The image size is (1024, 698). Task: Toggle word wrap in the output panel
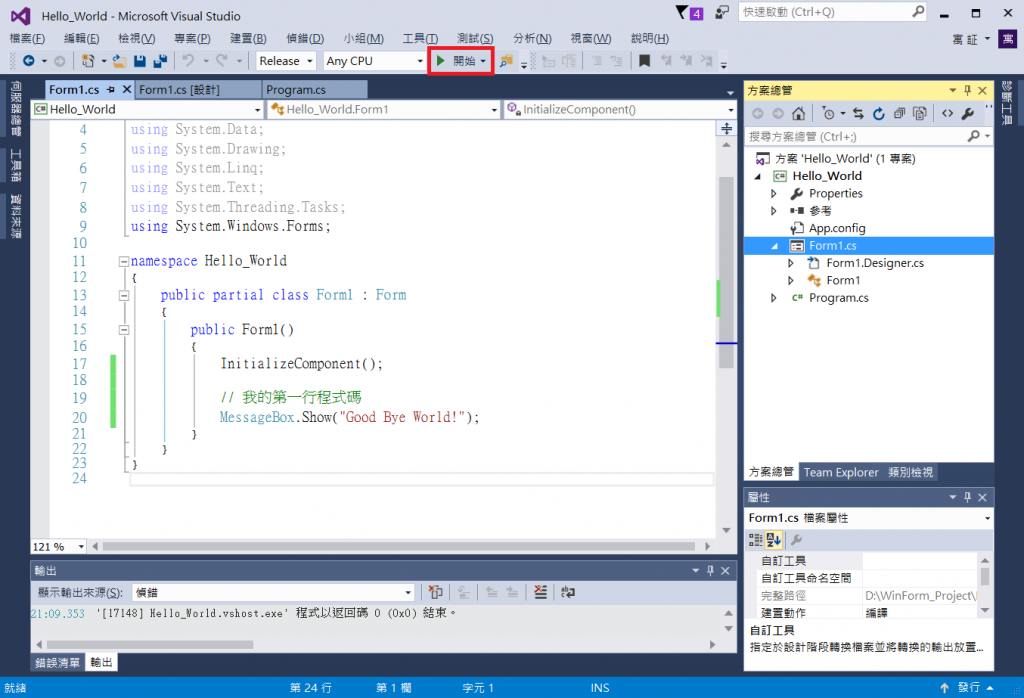pos(568,592)
